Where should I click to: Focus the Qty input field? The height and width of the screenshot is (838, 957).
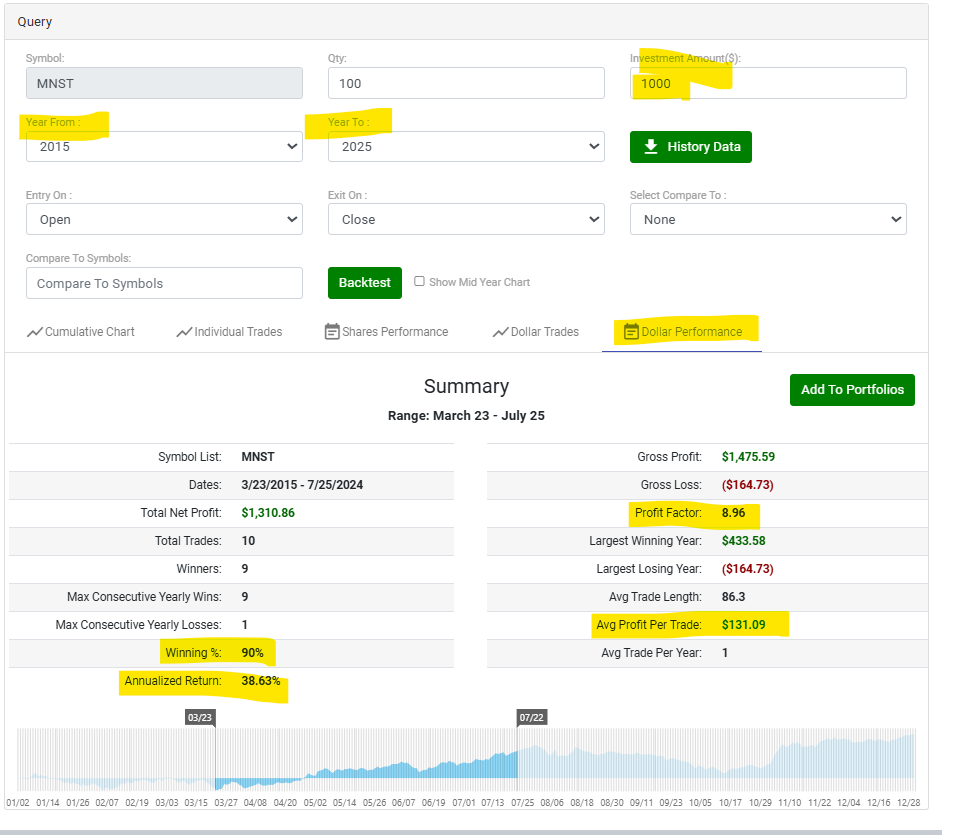pos(466,83)
